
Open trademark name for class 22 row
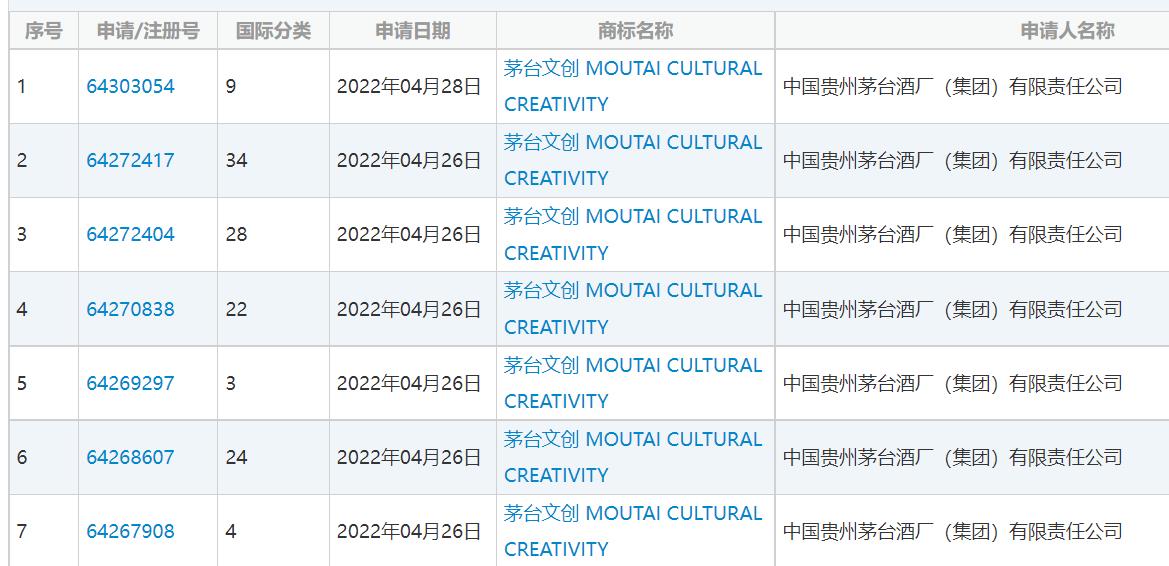[632, 291]
